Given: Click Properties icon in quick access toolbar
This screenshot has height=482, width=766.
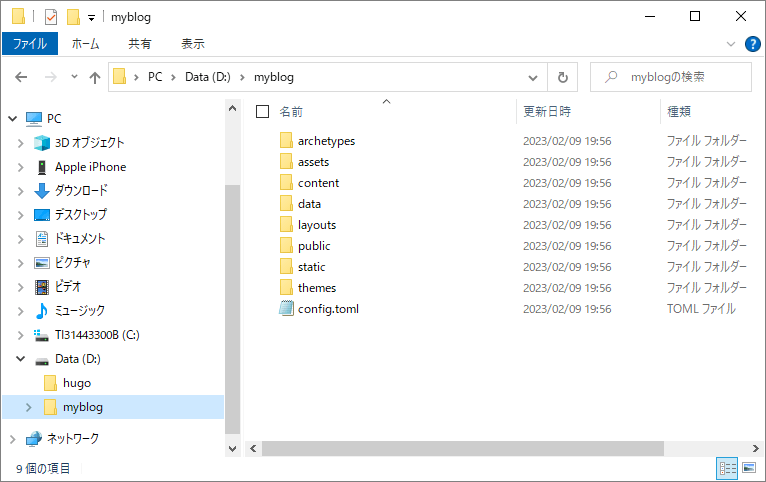Looking at the screenshot, I should click(x=51, y=17).
